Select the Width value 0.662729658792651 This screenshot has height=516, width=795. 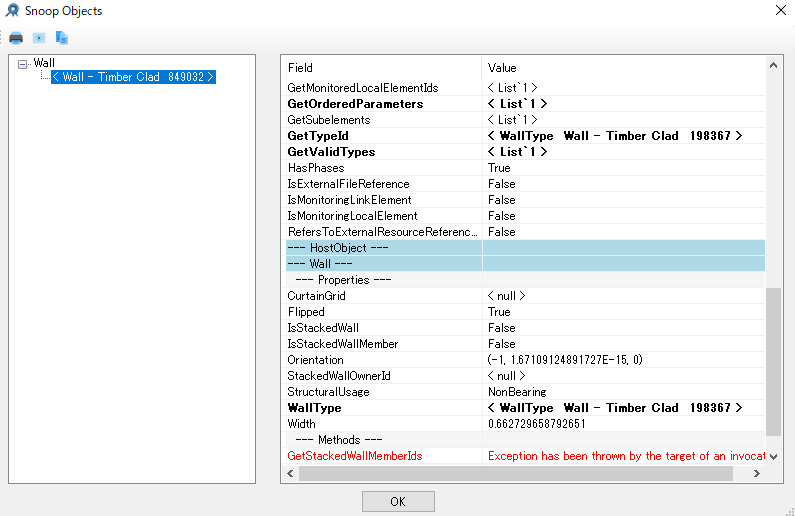tap(536, 424)
